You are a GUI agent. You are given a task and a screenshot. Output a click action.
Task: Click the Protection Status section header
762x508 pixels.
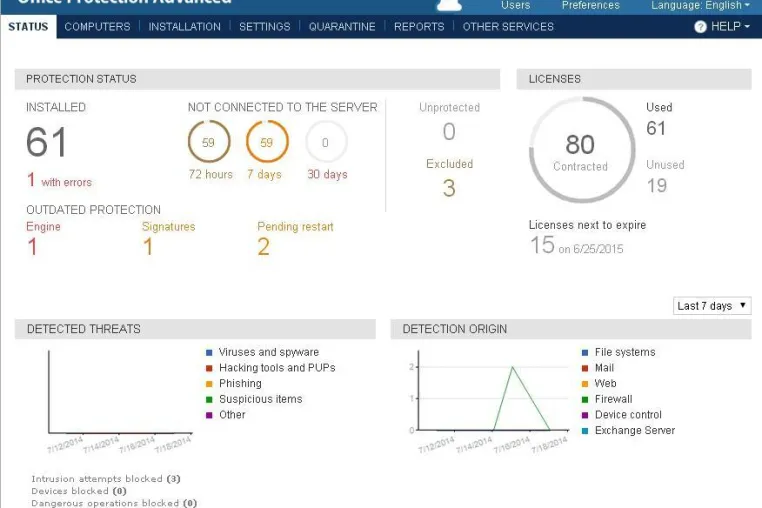pos(257,79)
